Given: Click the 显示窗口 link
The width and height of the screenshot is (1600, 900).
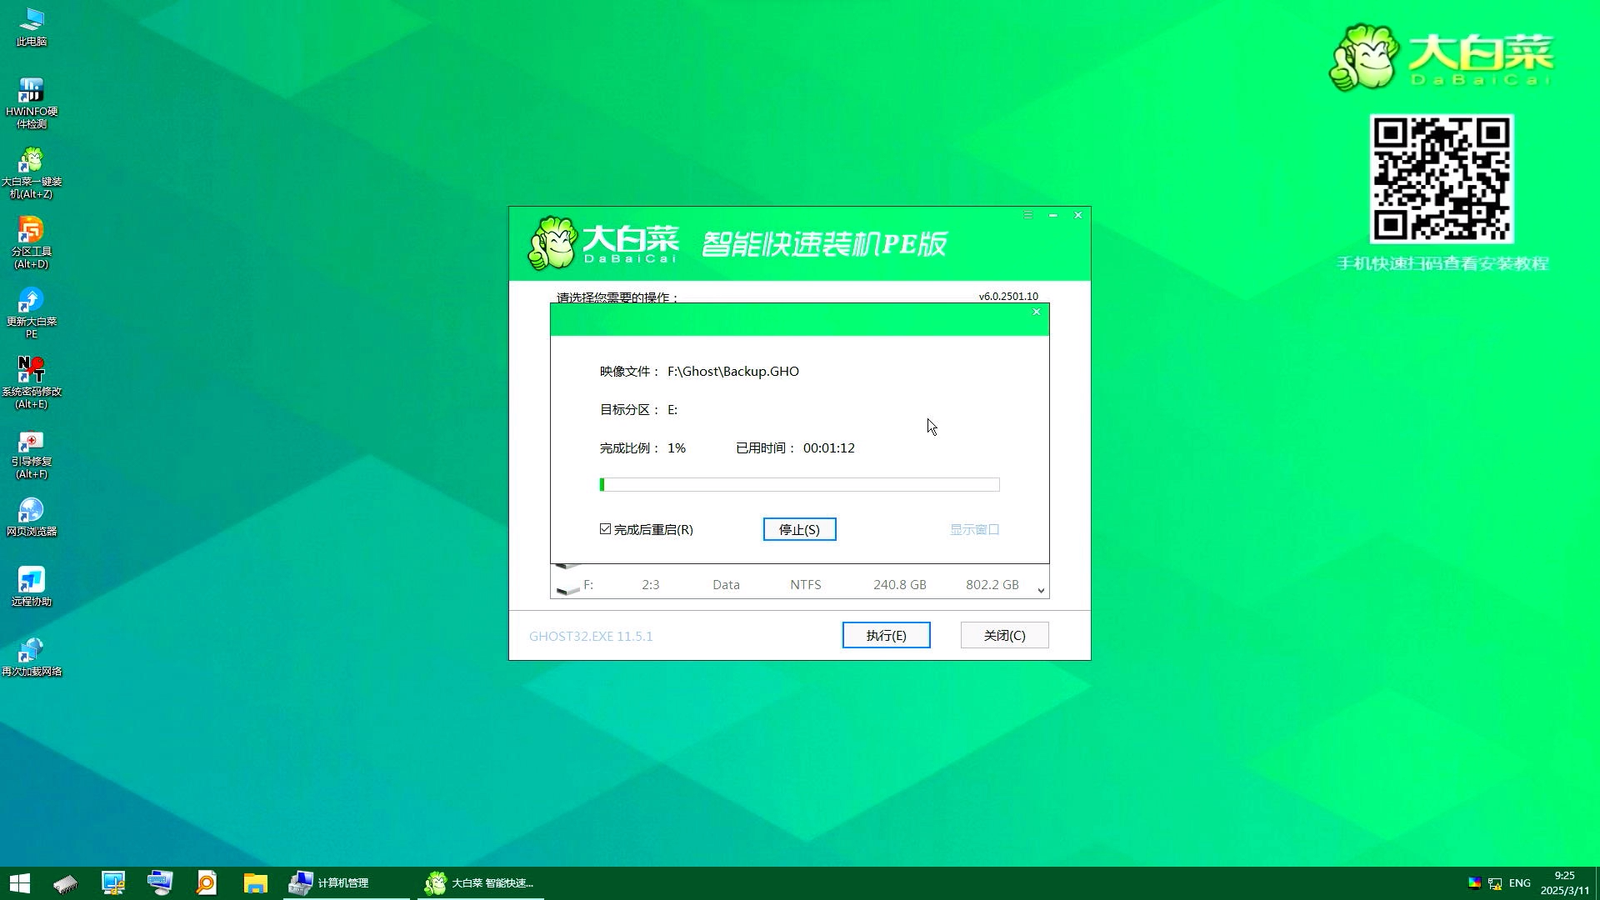Looking at the screenshot, I should (x=974, y=529).
